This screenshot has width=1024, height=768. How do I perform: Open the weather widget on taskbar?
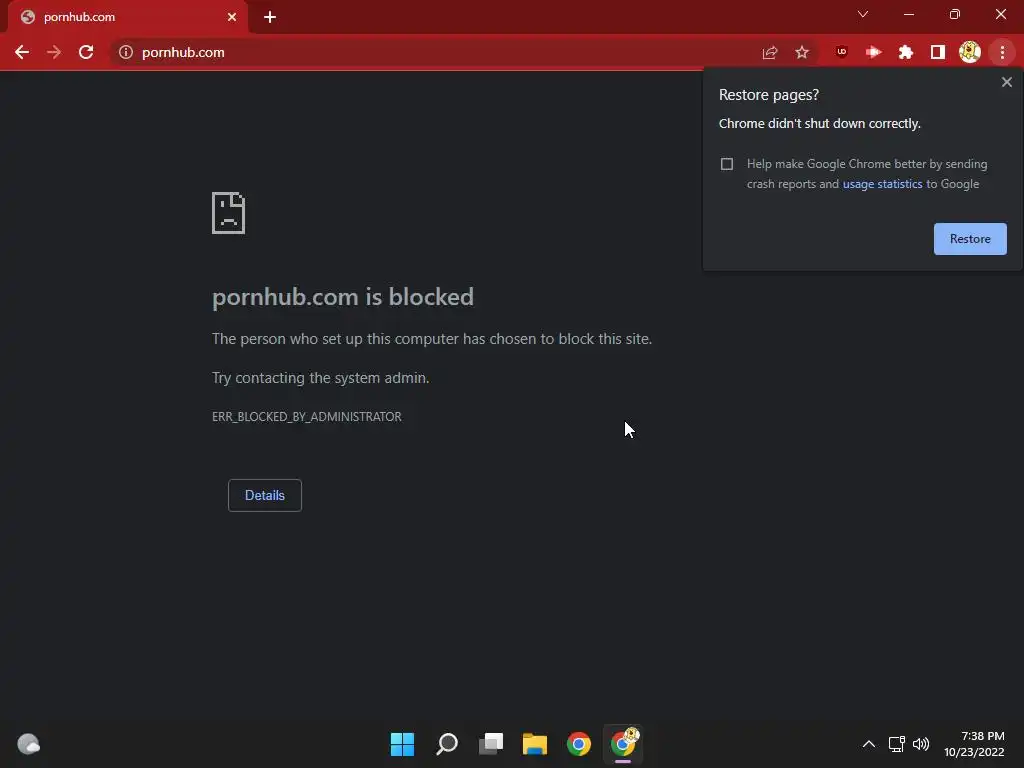[x=28, y=744]
